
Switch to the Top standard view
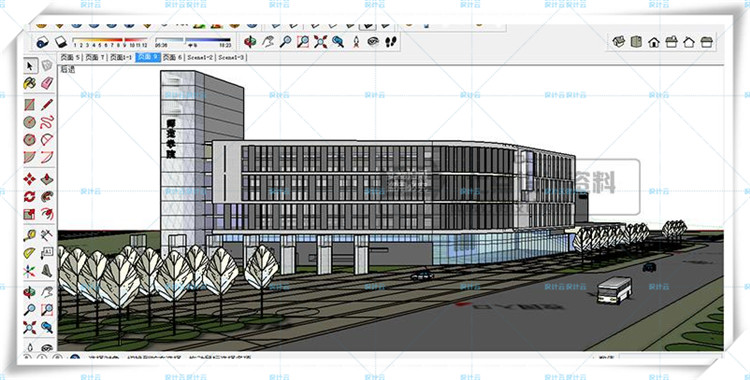point(636,42)
